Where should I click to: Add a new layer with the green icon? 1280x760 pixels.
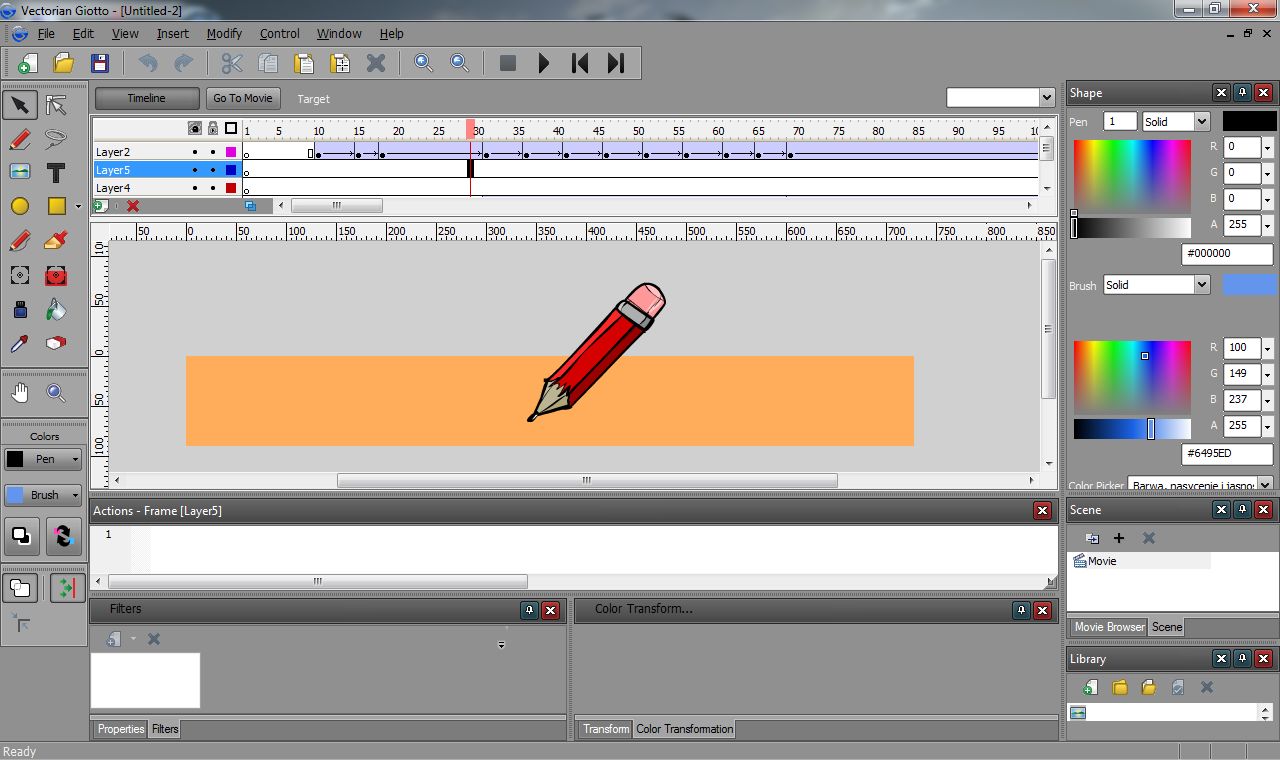99,206
